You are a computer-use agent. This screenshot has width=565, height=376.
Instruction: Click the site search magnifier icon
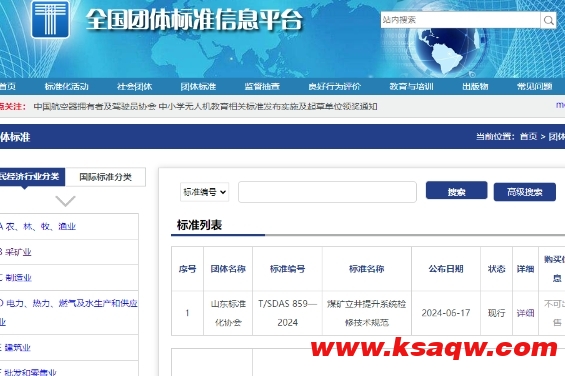[x=548, y=20]
